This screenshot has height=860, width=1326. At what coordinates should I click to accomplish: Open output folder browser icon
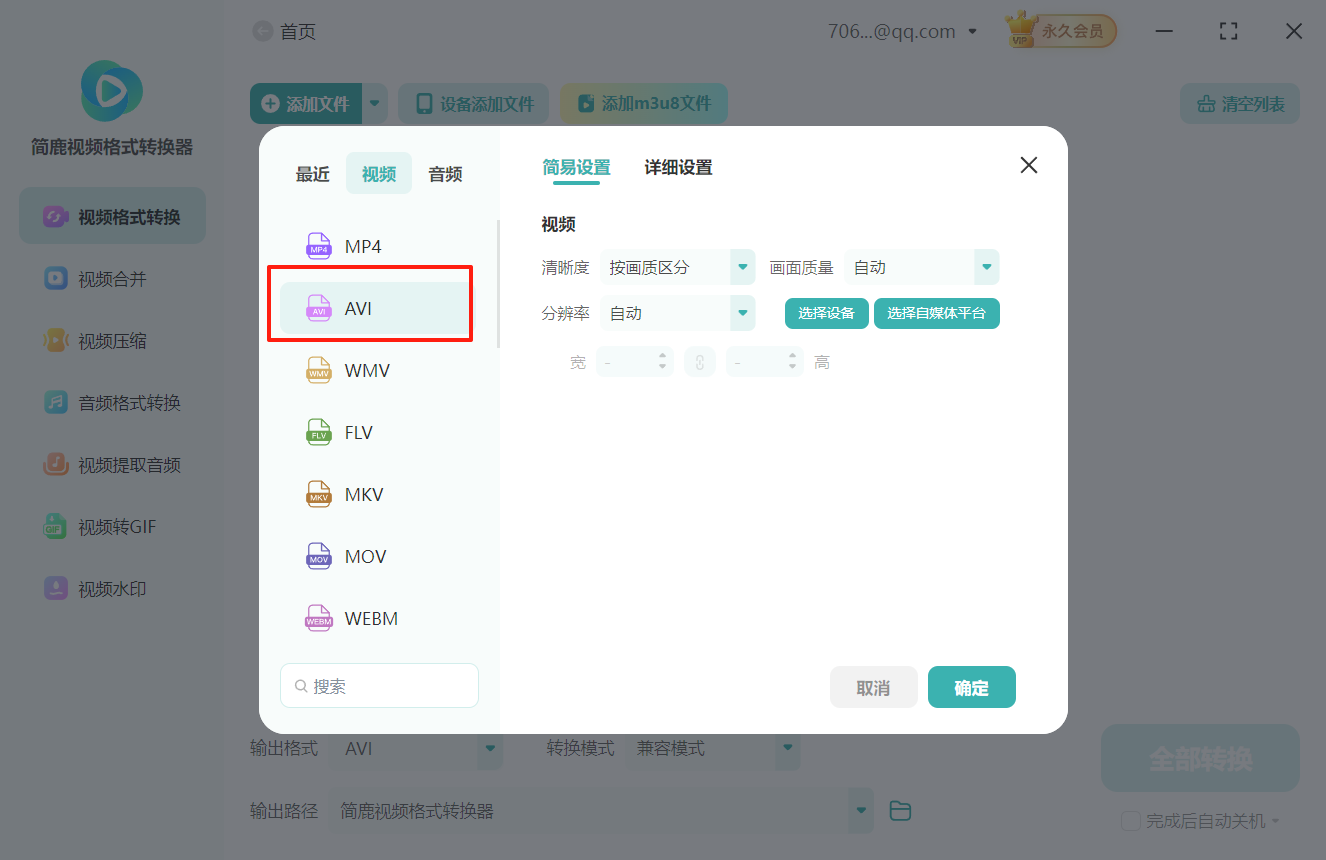point(899,810)
